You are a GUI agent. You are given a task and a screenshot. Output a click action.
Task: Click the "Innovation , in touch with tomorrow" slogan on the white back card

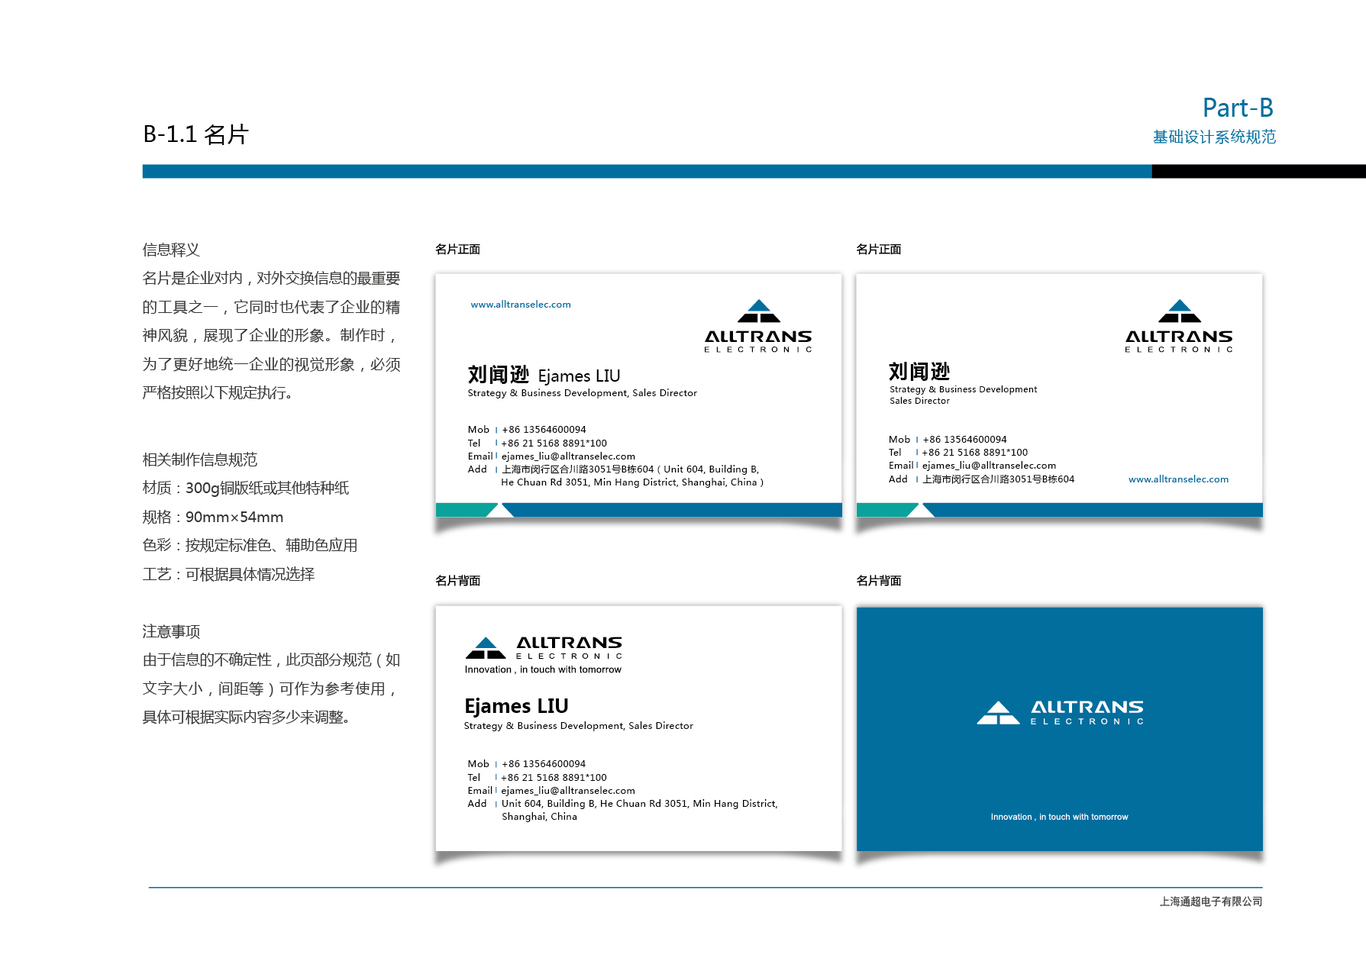[543, 670]
